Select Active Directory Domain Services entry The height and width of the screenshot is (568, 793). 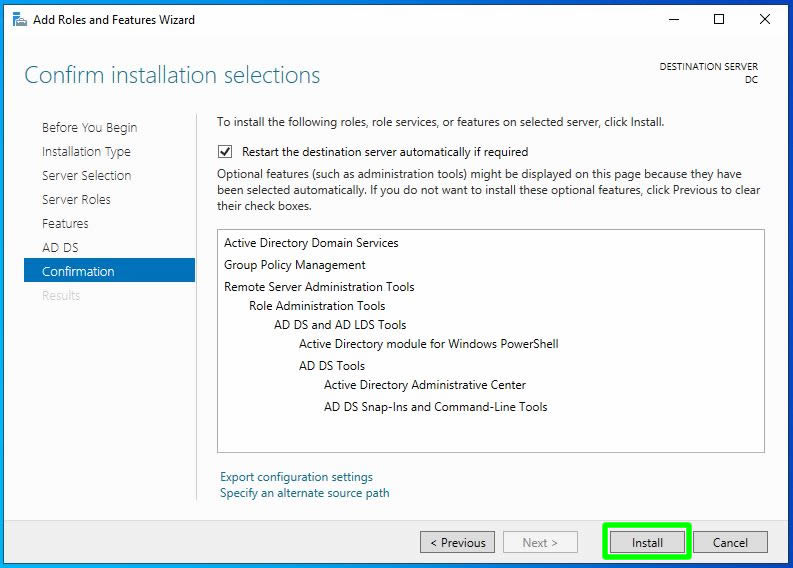311,243
